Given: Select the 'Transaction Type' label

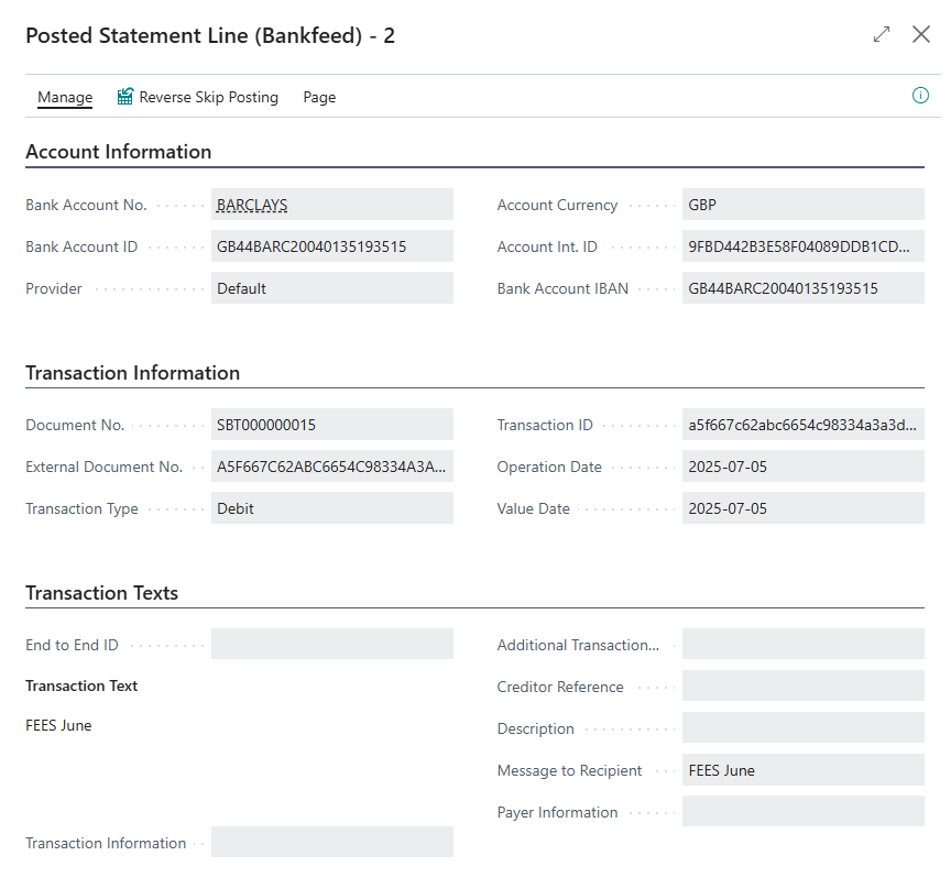Looking at the screenshot, I should pyautogui.click(x=82, y=508).
